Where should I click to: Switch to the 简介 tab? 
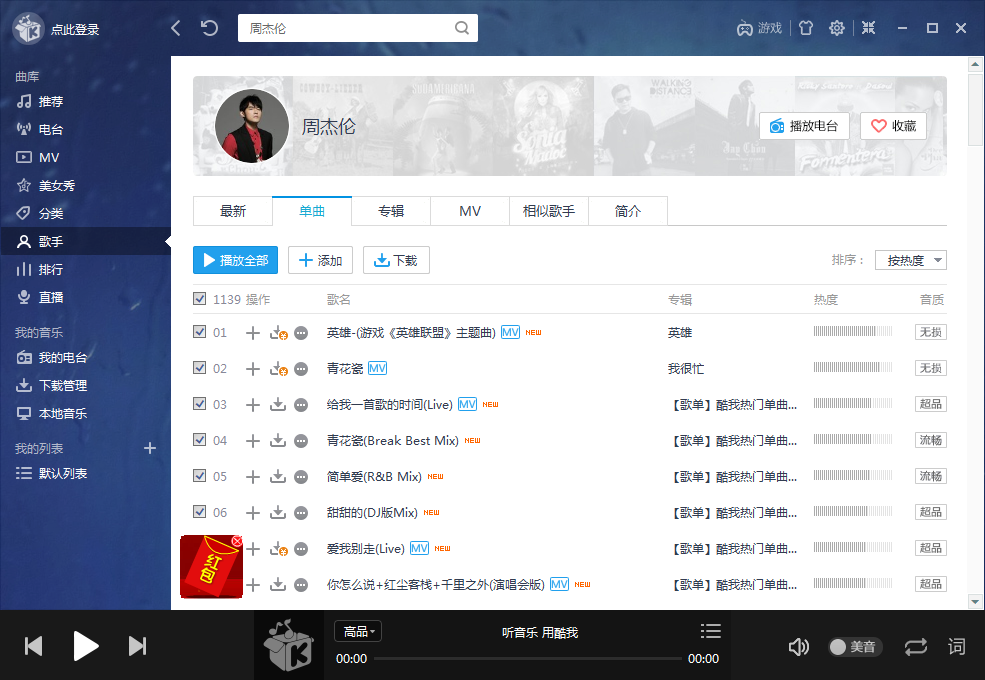pos(628,211)
